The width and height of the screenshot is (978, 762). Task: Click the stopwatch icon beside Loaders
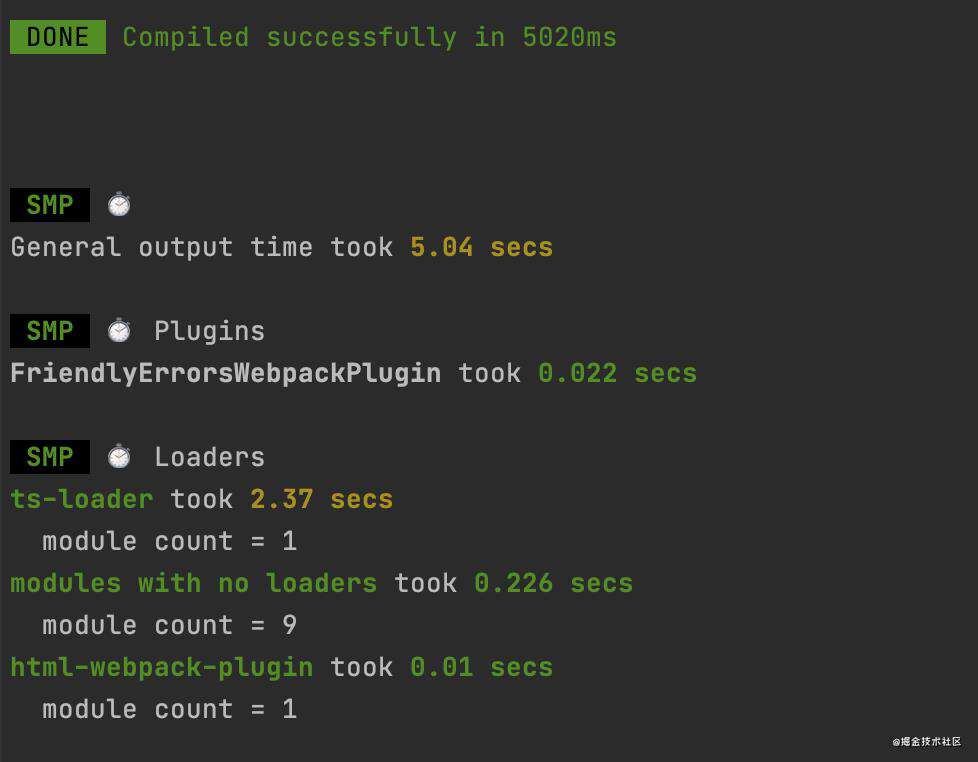[x=119, y=456]
